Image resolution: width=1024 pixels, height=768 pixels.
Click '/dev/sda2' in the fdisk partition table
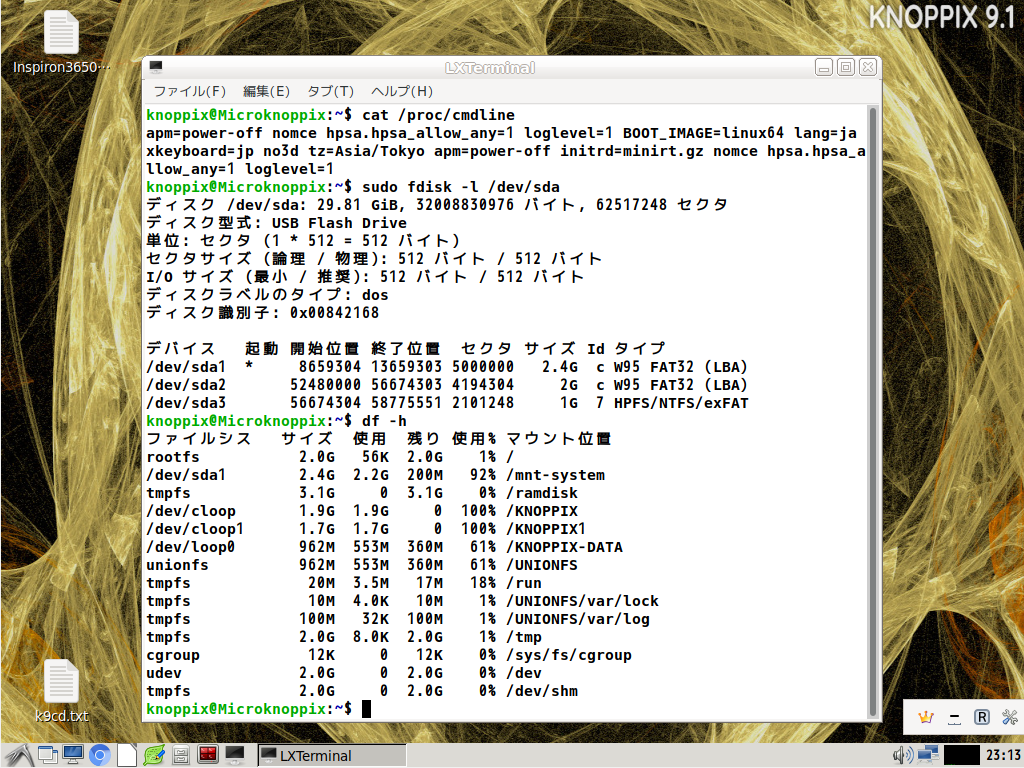click(x=186, y=385)
